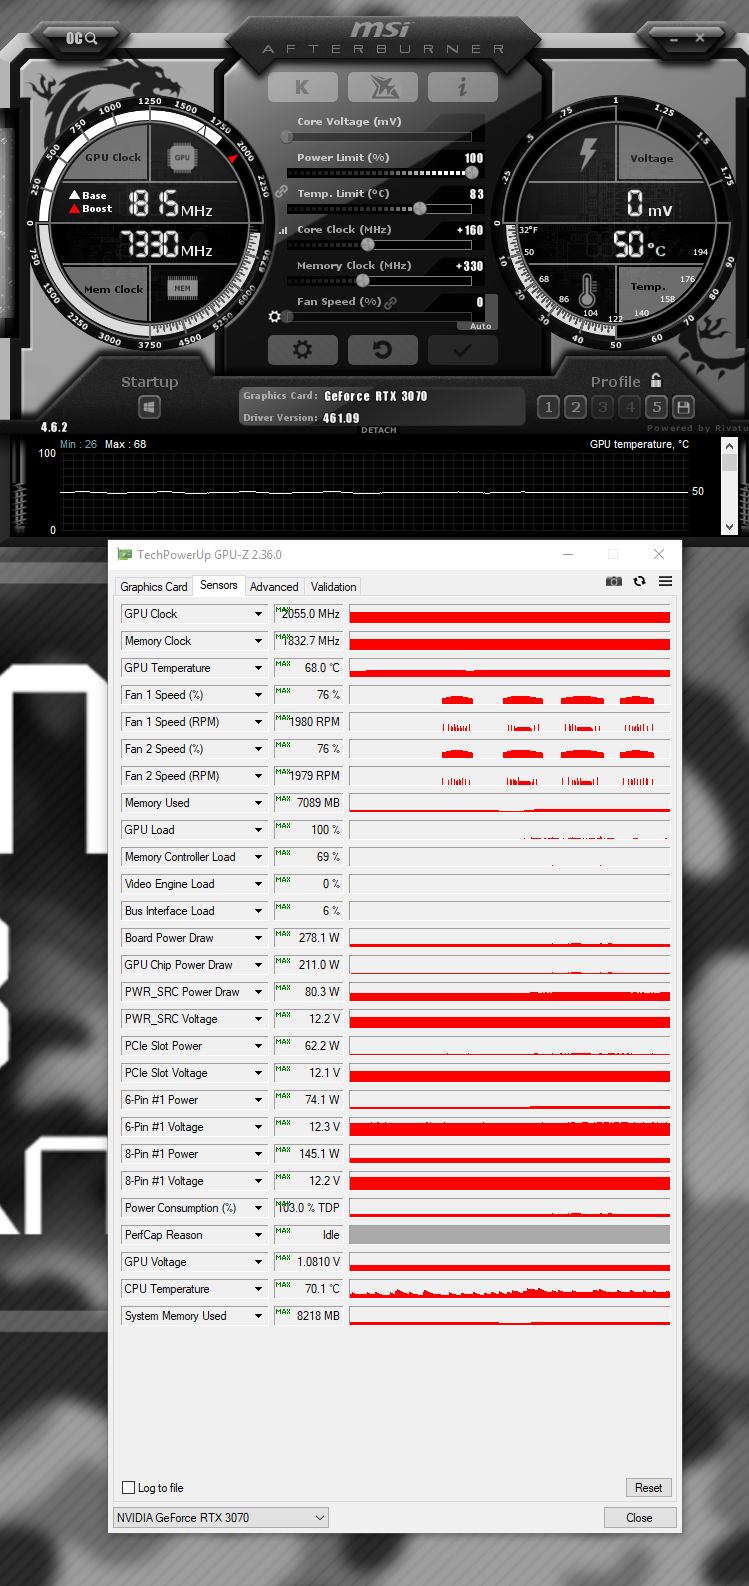Click the Reset button in GPU-Z
The width and height of the screenshot is (749, 1586).
[x=648, y=1488]
